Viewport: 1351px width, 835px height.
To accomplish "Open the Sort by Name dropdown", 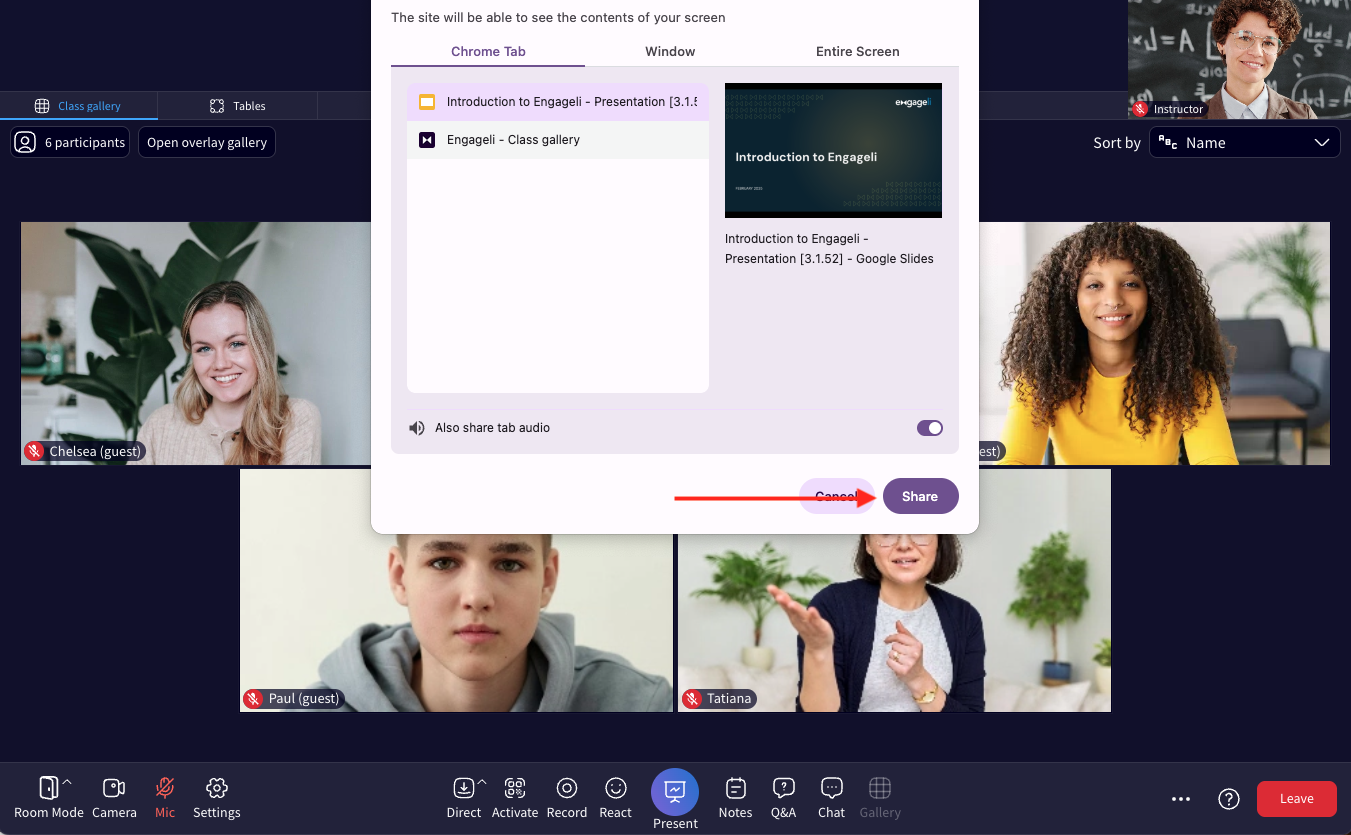I will tap(1245, 143).
